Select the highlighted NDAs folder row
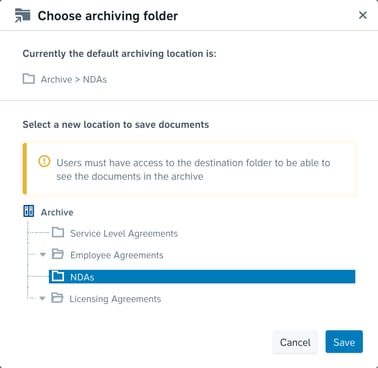The height and width of the screenshot is (368, 378). coord(202,276)
